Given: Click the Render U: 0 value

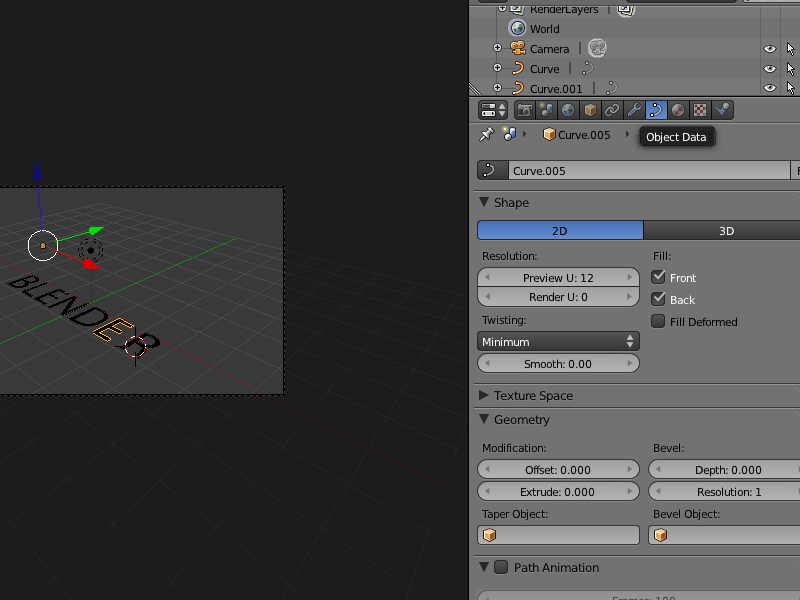Looking at the screenshot, I should 558,297.
